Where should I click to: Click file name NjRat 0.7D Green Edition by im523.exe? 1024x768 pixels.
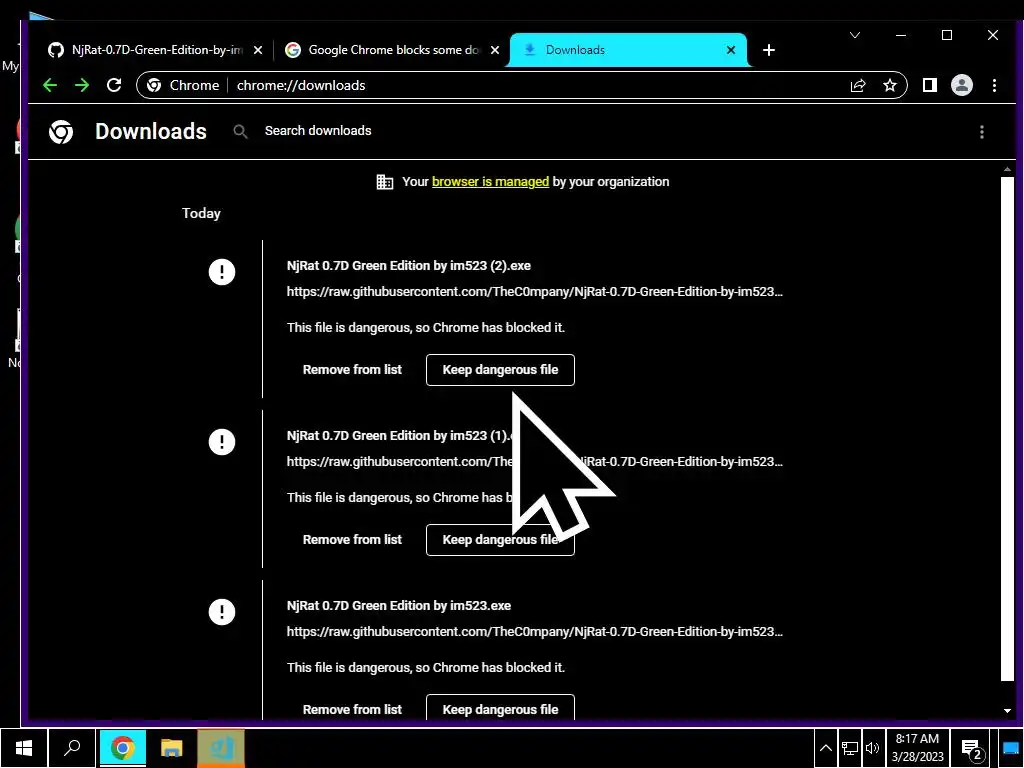[x=399, y=605]
